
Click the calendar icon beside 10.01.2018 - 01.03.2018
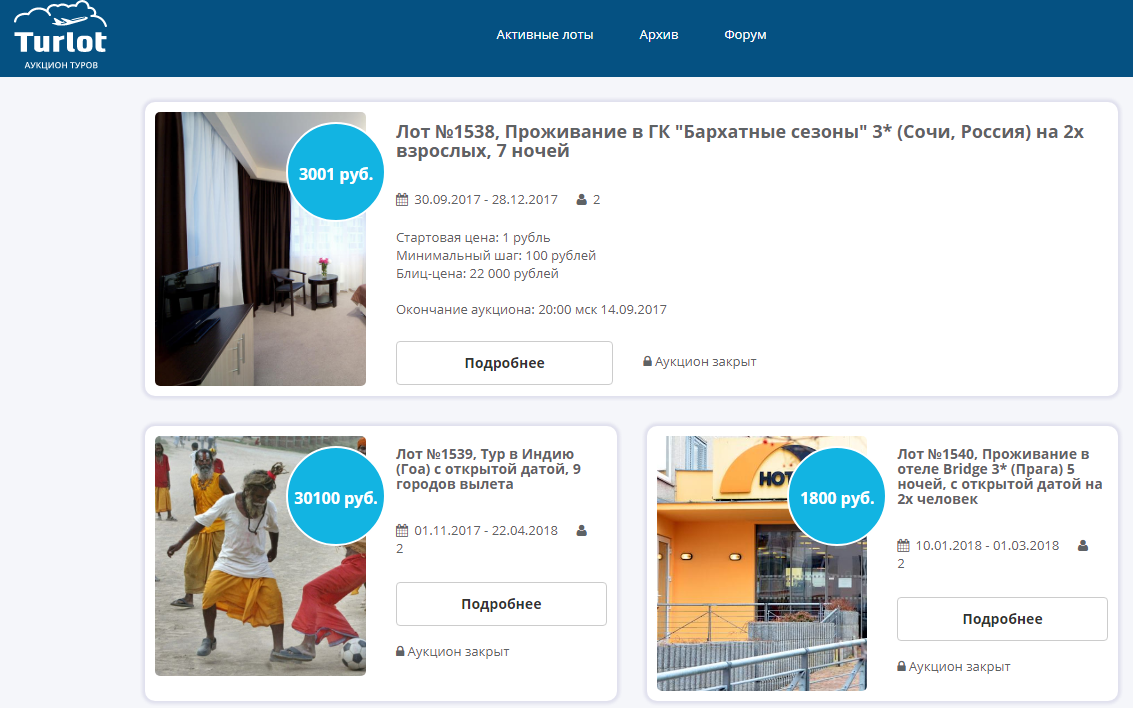pyautogui.click(x=903, y=545)
